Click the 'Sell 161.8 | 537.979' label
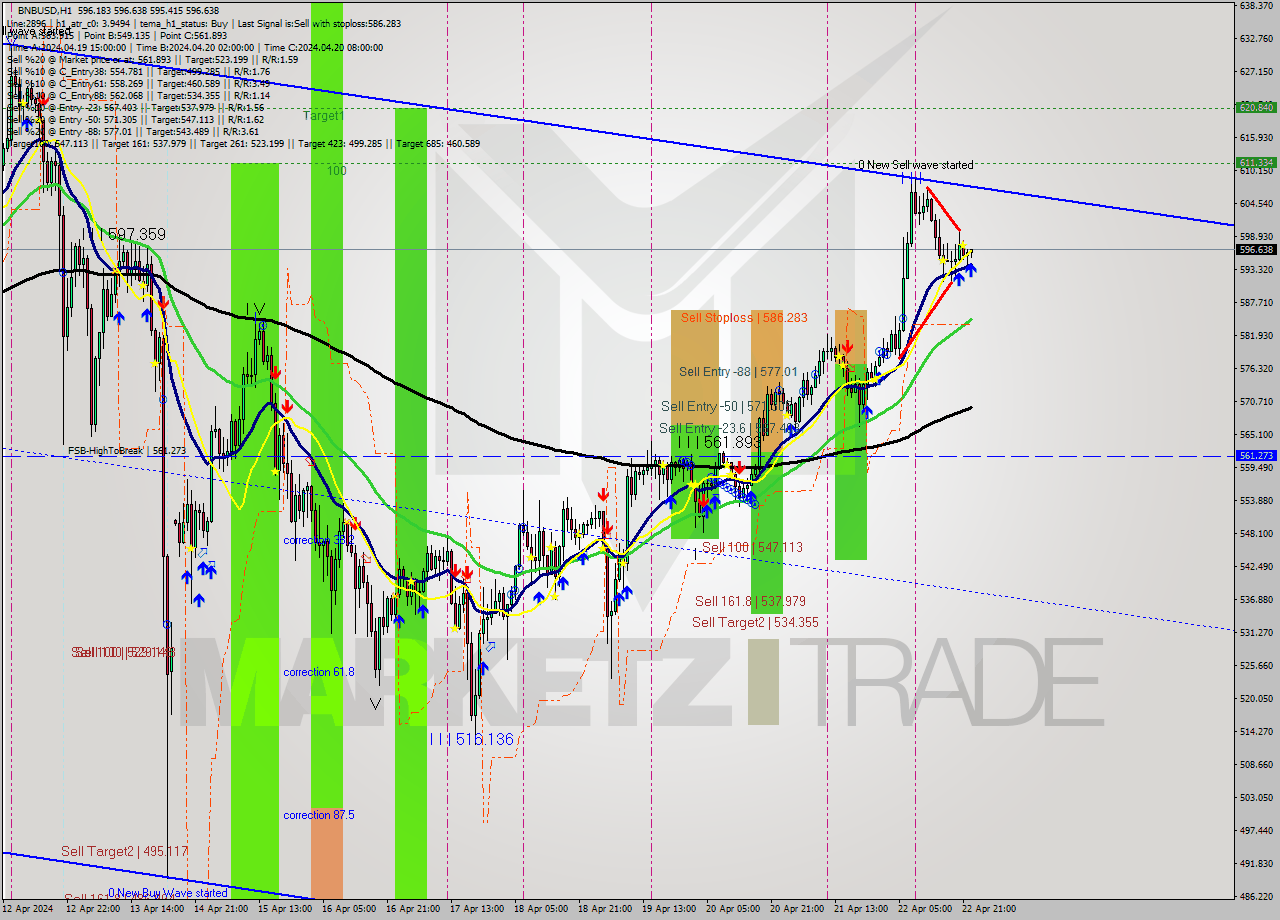The height and width of the screenshot is (920, 1280). click(x=750, y=601)
